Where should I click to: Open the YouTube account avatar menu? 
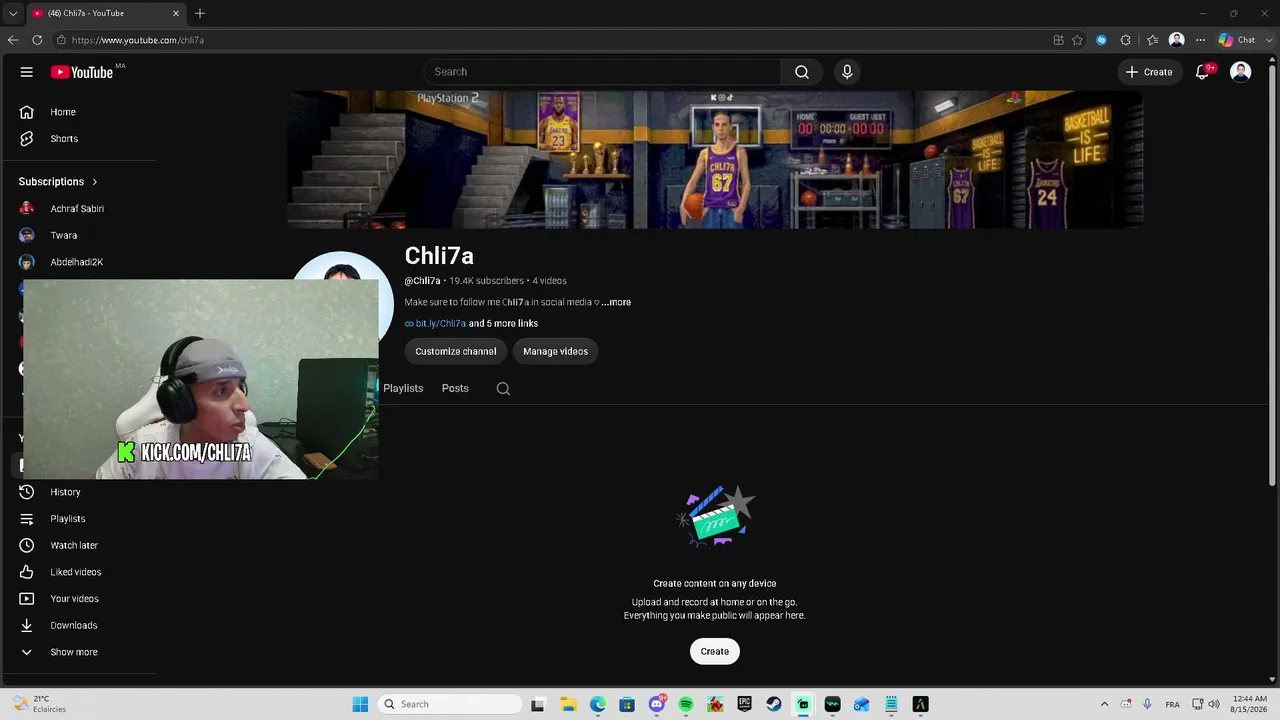pos(1241,72)
